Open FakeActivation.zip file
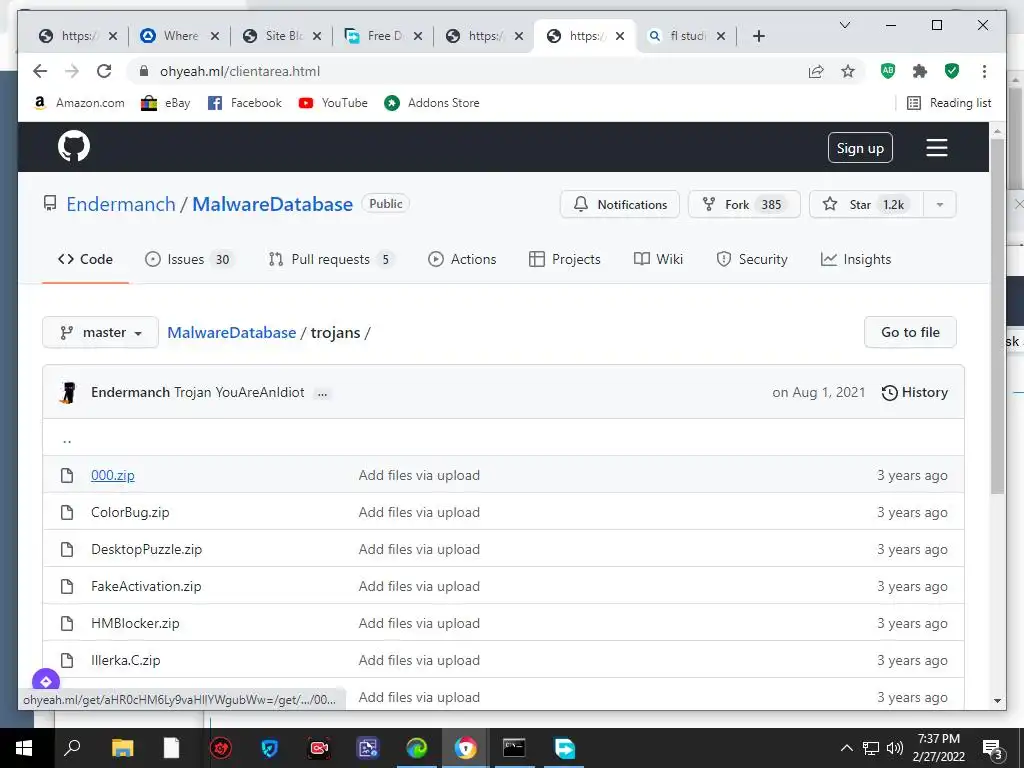Viewport: 1024px width, 768px height. [x=146, y=586]
